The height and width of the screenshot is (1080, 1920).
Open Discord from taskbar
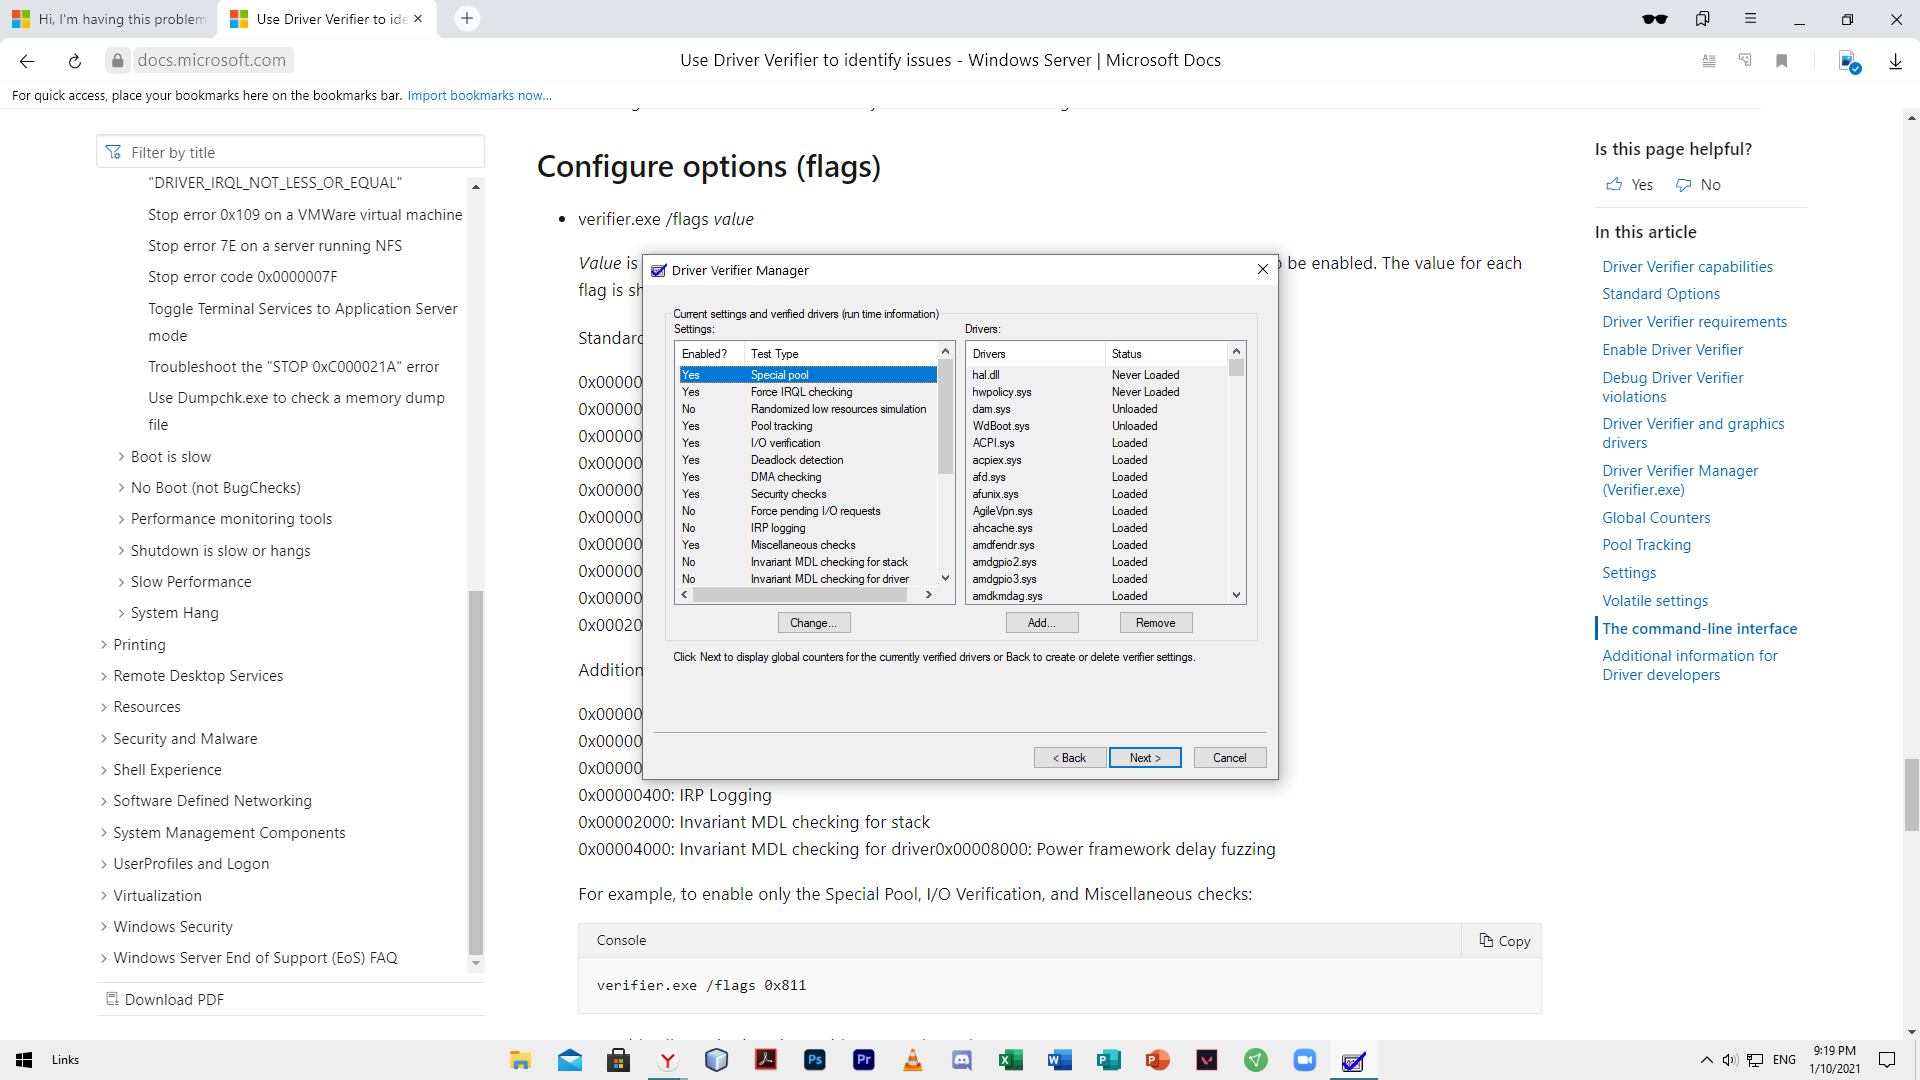click(x=962, y=1060)
